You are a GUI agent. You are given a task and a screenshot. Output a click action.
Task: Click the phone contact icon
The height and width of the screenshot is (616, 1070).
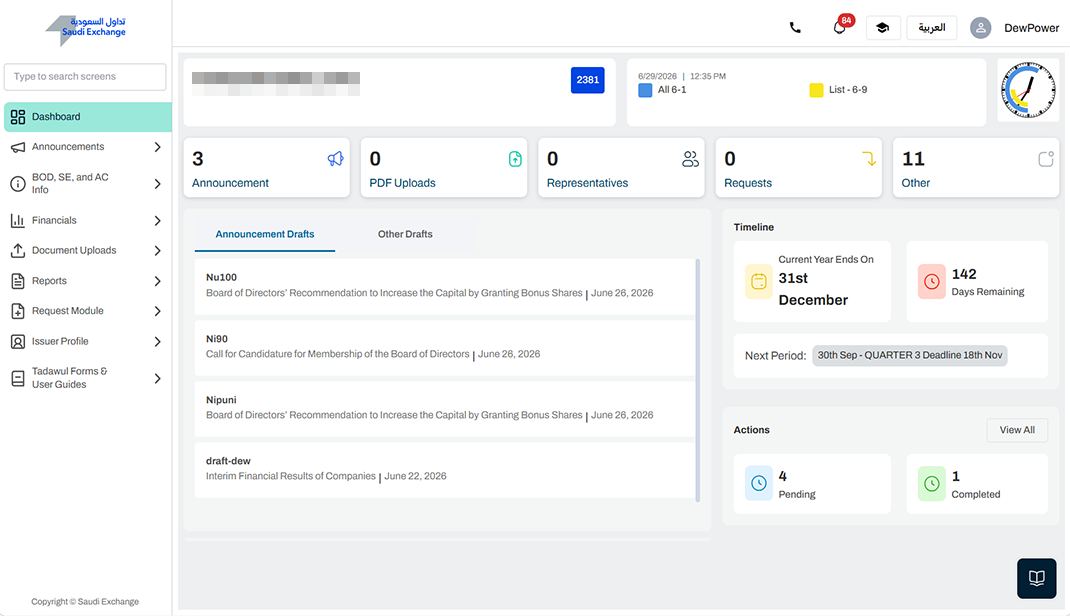pyautogui.click(x=795, y=28)
